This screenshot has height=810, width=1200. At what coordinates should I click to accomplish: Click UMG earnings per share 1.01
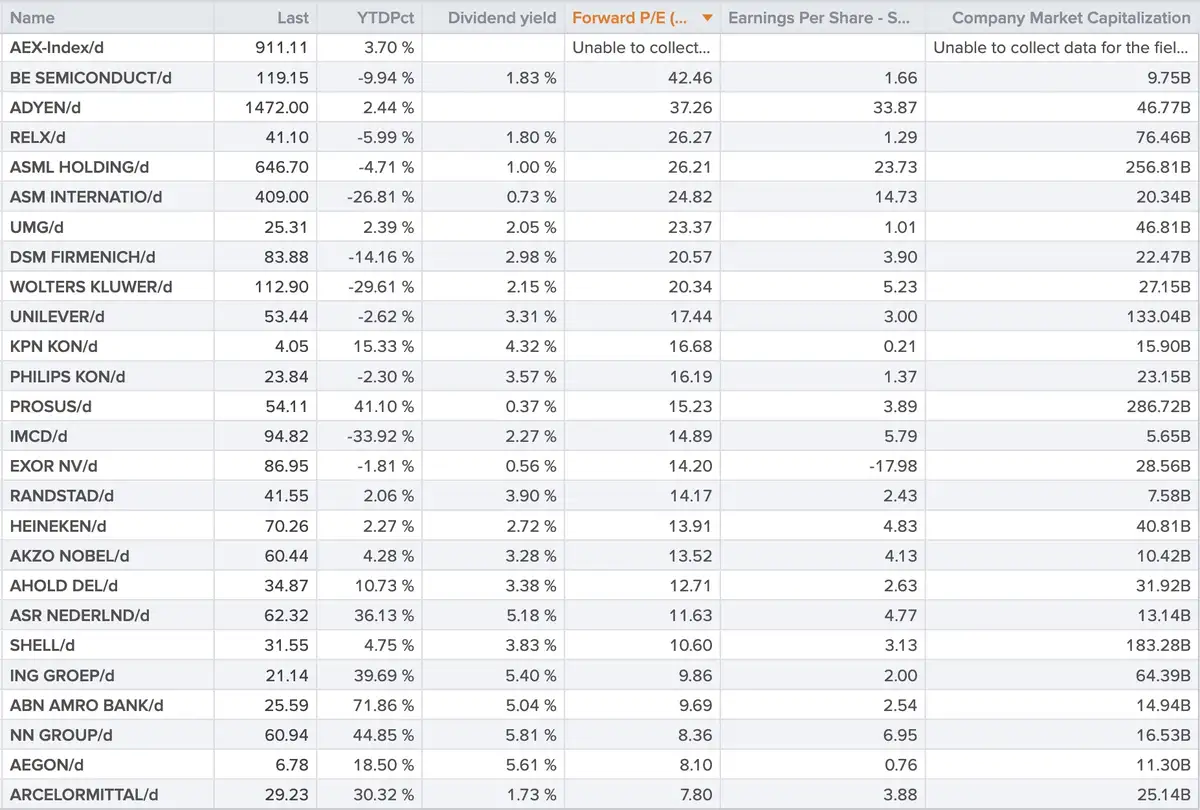[x=901, y=227]
